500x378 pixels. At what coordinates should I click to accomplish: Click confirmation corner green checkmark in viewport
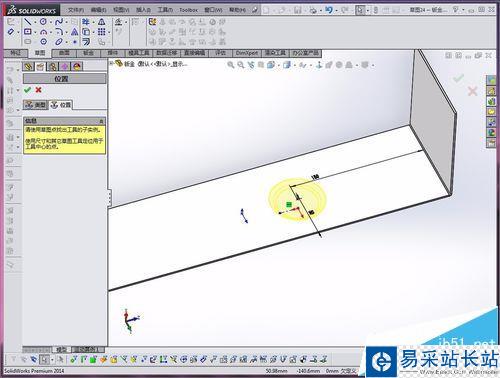[458, 79]
